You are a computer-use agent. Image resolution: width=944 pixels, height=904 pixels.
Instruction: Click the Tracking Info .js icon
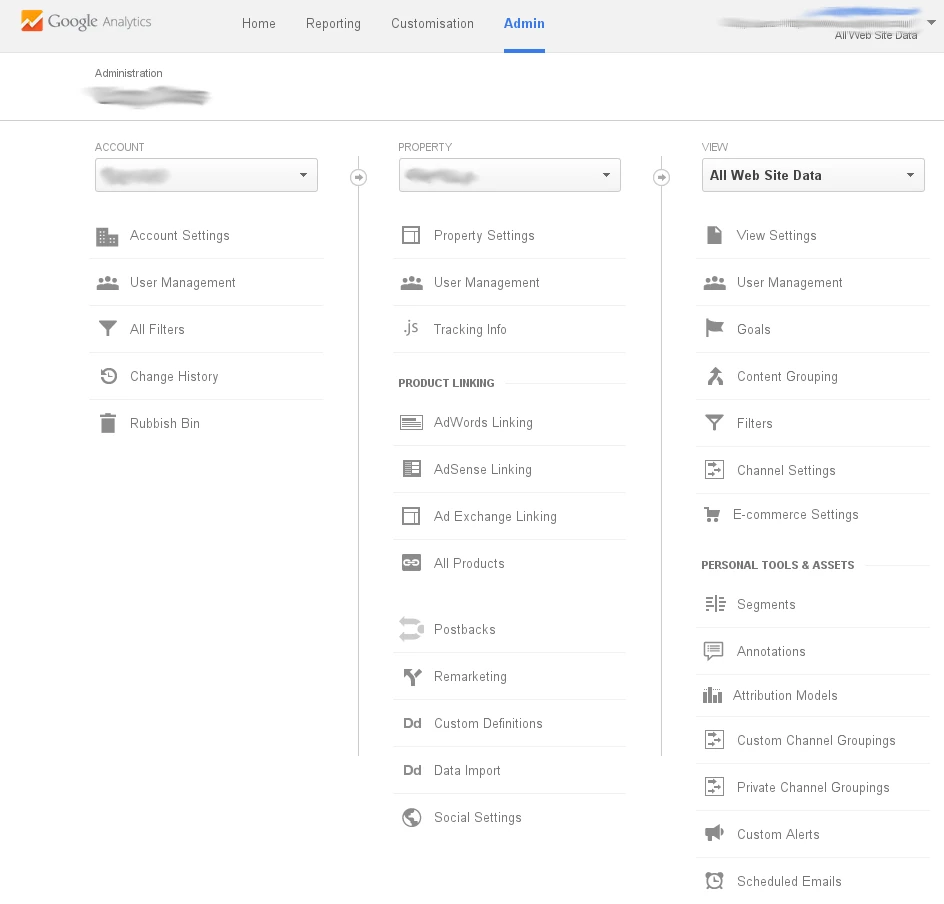coord(411,328)
